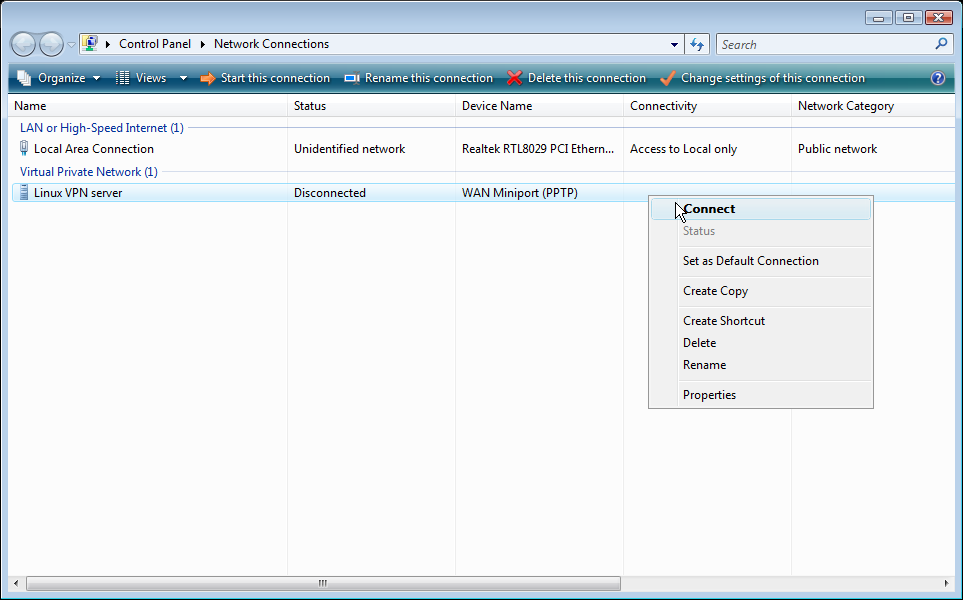Choose Create Copy from context menu
The width and height of the screenshot is (963, 600).
[x=761, y=291]
